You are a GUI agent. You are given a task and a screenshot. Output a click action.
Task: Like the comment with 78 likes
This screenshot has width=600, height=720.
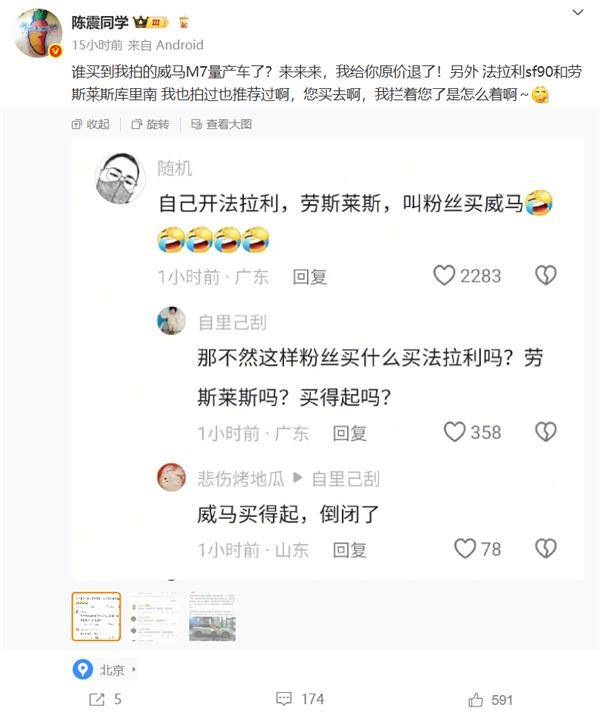(x=465, y=549)
